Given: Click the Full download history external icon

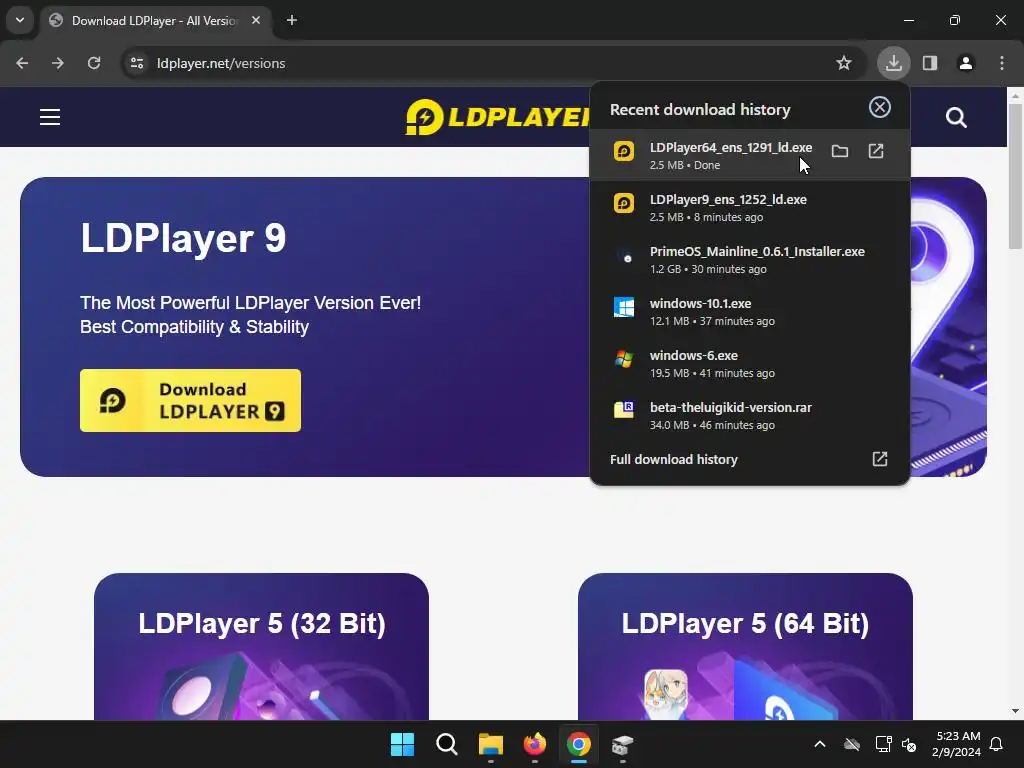Looking at the screenshot, I should 880,459.
